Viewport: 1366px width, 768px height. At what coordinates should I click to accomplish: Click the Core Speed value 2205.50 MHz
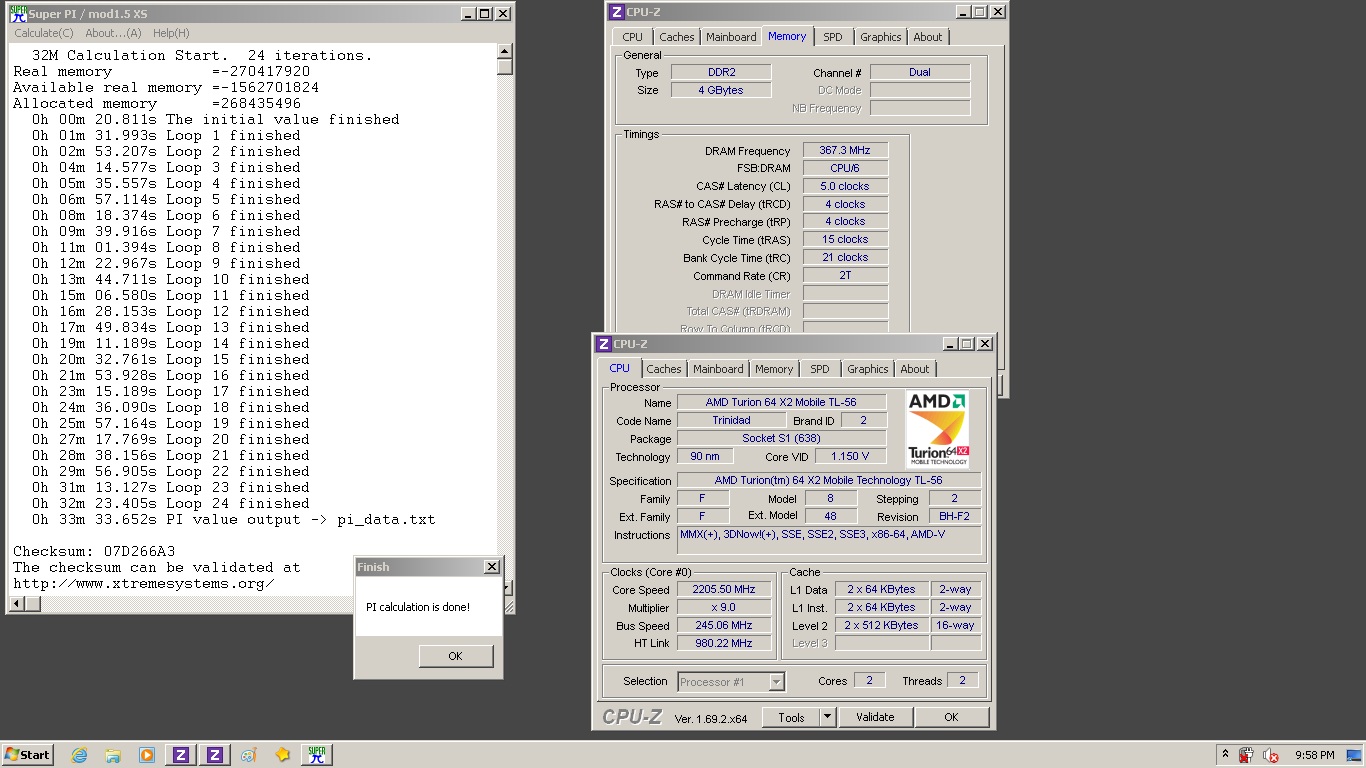[x=724, y=590]
